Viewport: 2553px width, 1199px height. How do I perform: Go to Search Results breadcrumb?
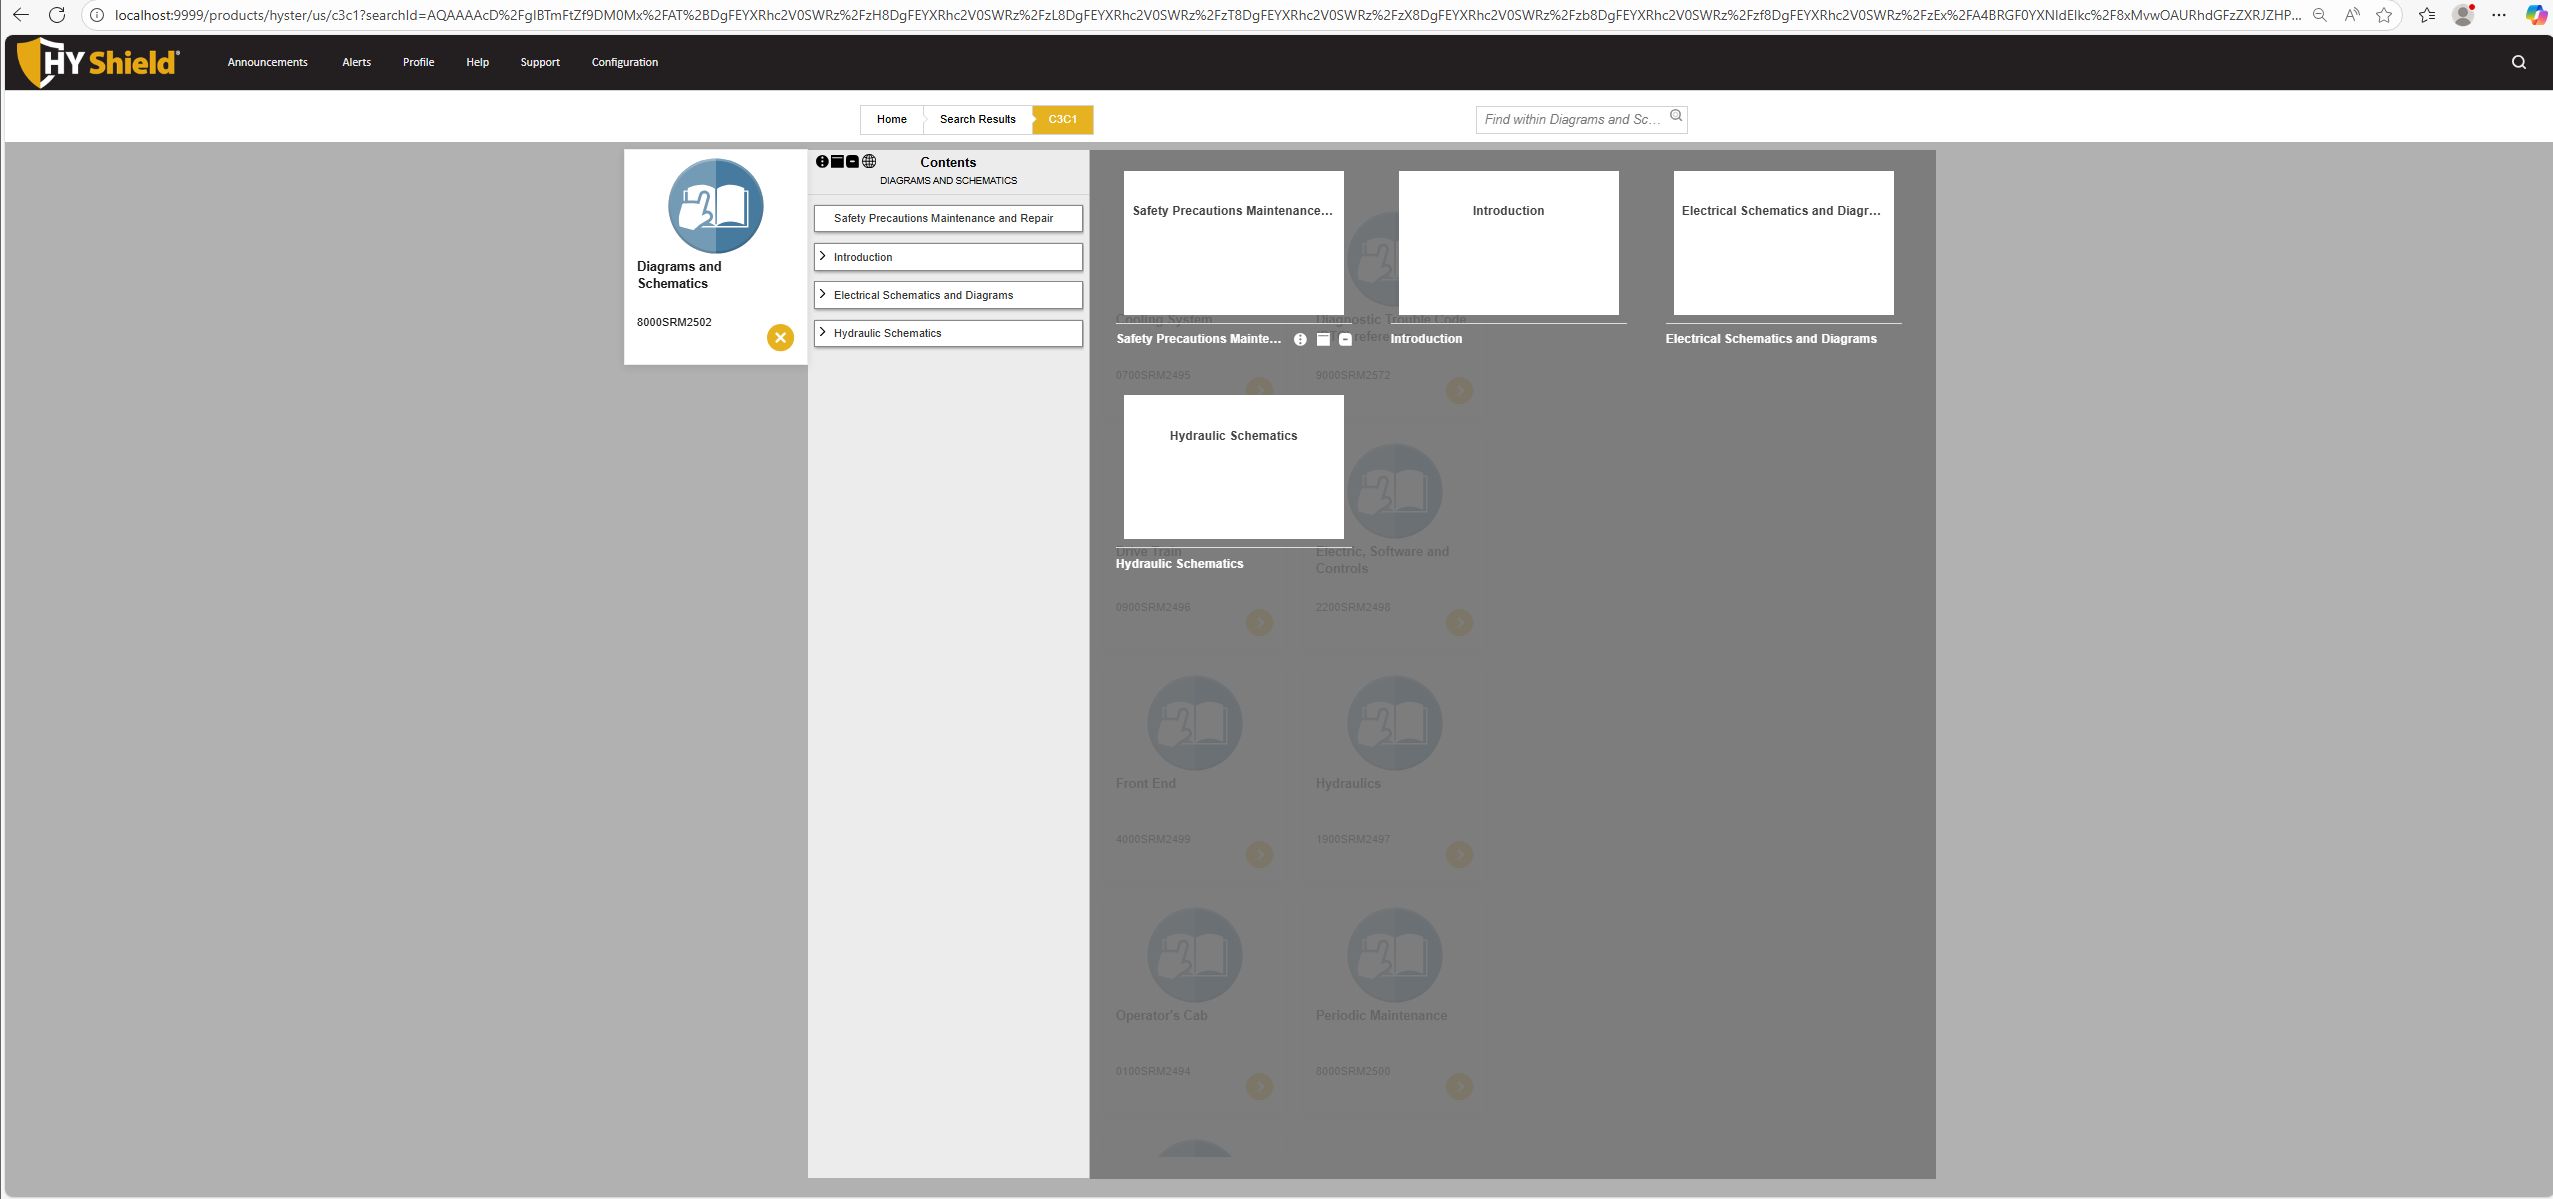[x=977, y=119]
